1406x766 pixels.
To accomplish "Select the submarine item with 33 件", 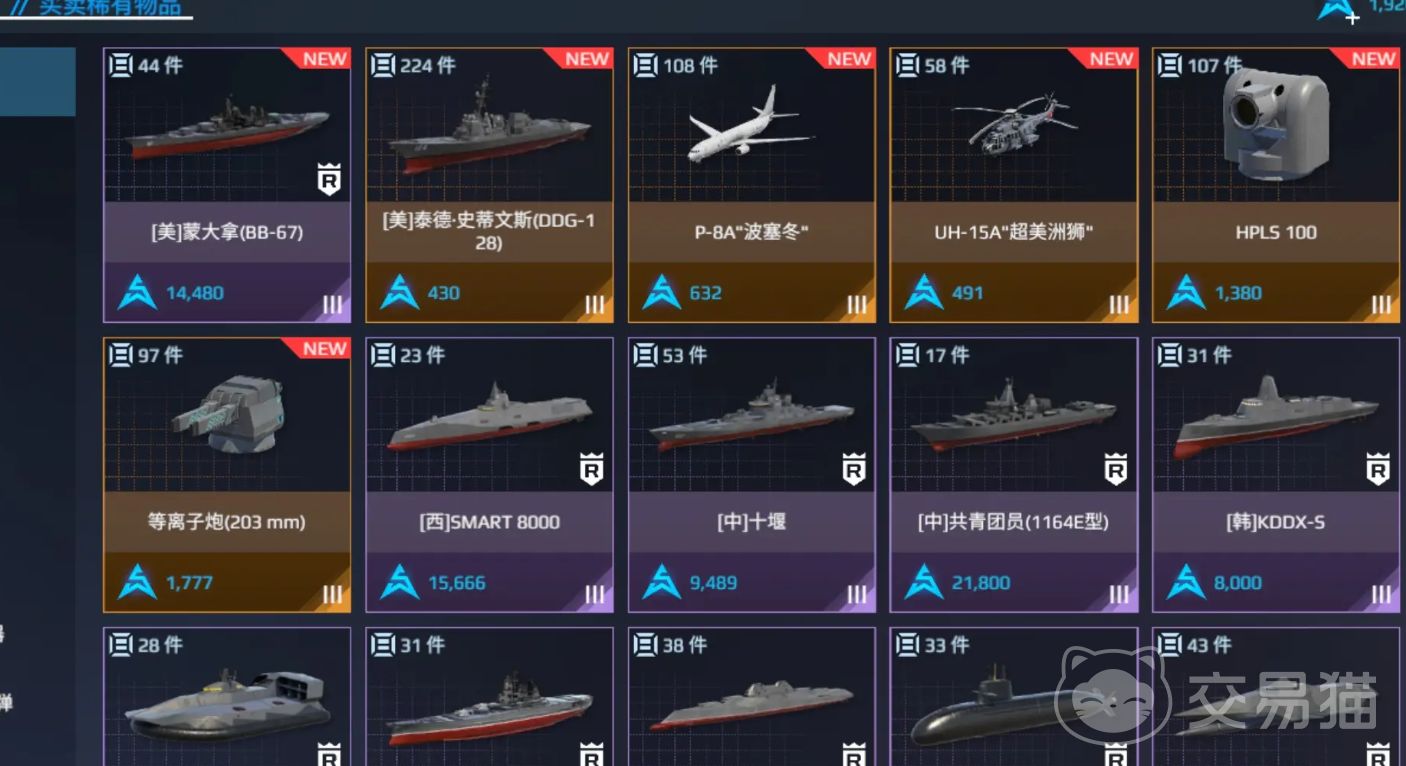I will 1013,697.
